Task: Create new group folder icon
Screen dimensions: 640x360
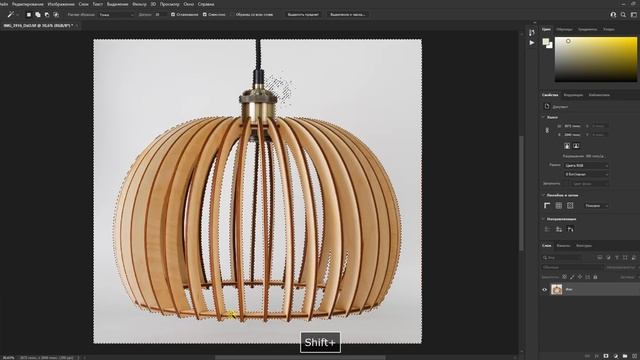Action: point(625,356)
